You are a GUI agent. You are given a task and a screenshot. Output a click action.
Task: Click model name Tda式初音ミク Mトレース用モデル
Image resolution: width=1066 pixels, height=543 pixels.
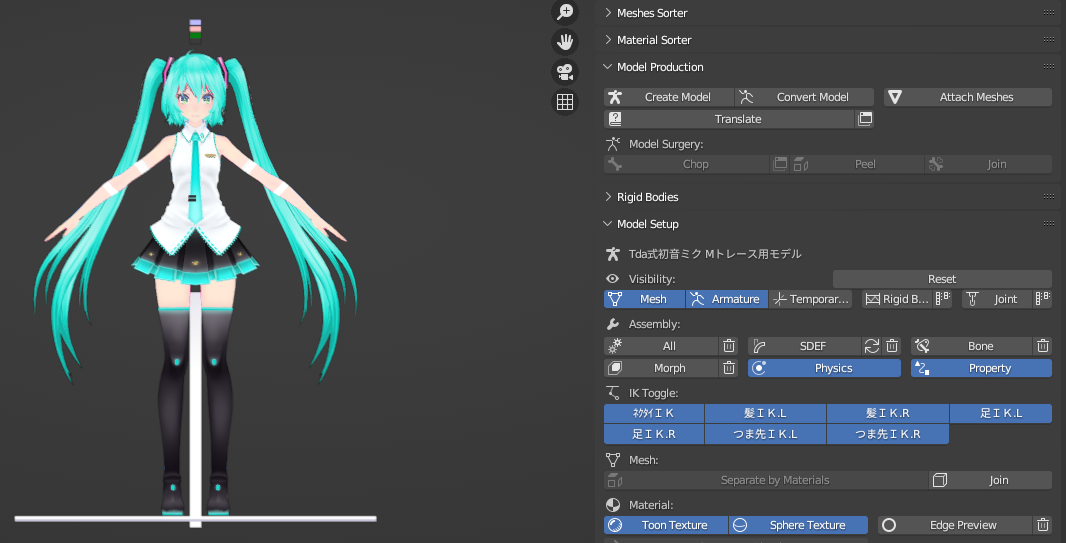point(715,254)
